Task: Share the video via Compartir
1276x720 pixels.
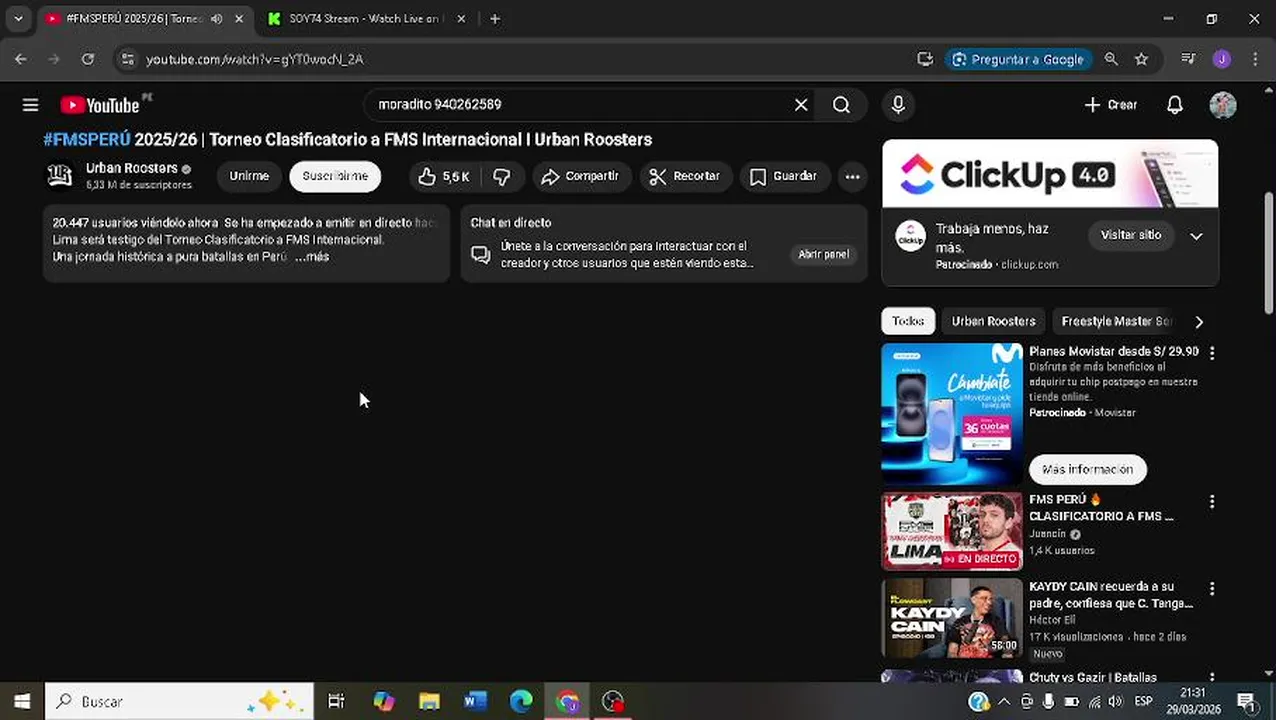Action: (x=580, y=176)
